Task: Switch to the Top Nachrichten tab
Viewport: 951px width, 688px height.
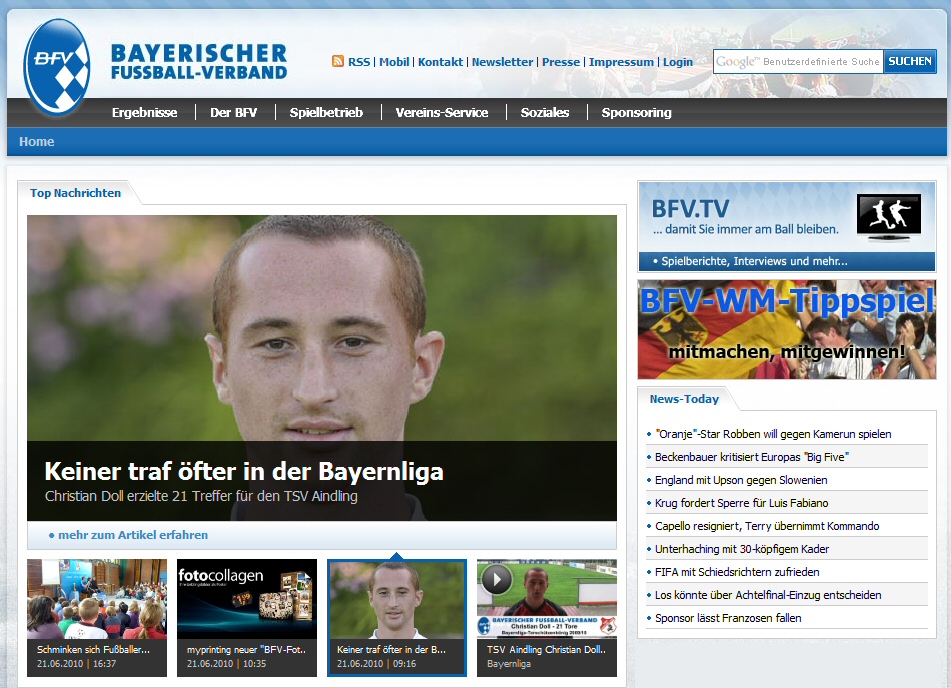Action: (75, 193)
